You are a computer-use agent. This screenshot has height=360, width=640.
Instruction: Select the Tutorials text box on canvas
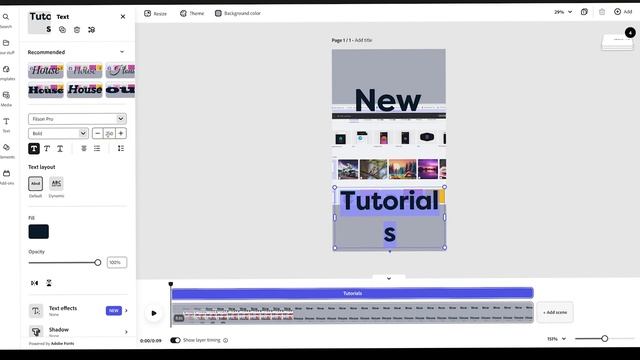click(389, 217)
